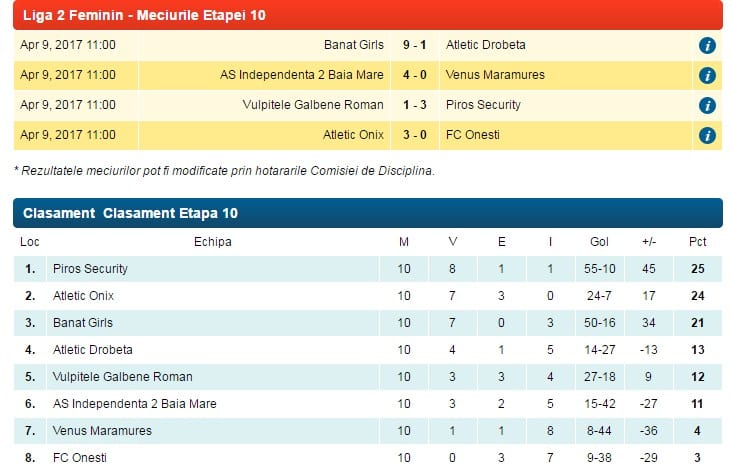Click Clasament Etapa 10 blue header
732x474 pixels.
click(368, 213)
